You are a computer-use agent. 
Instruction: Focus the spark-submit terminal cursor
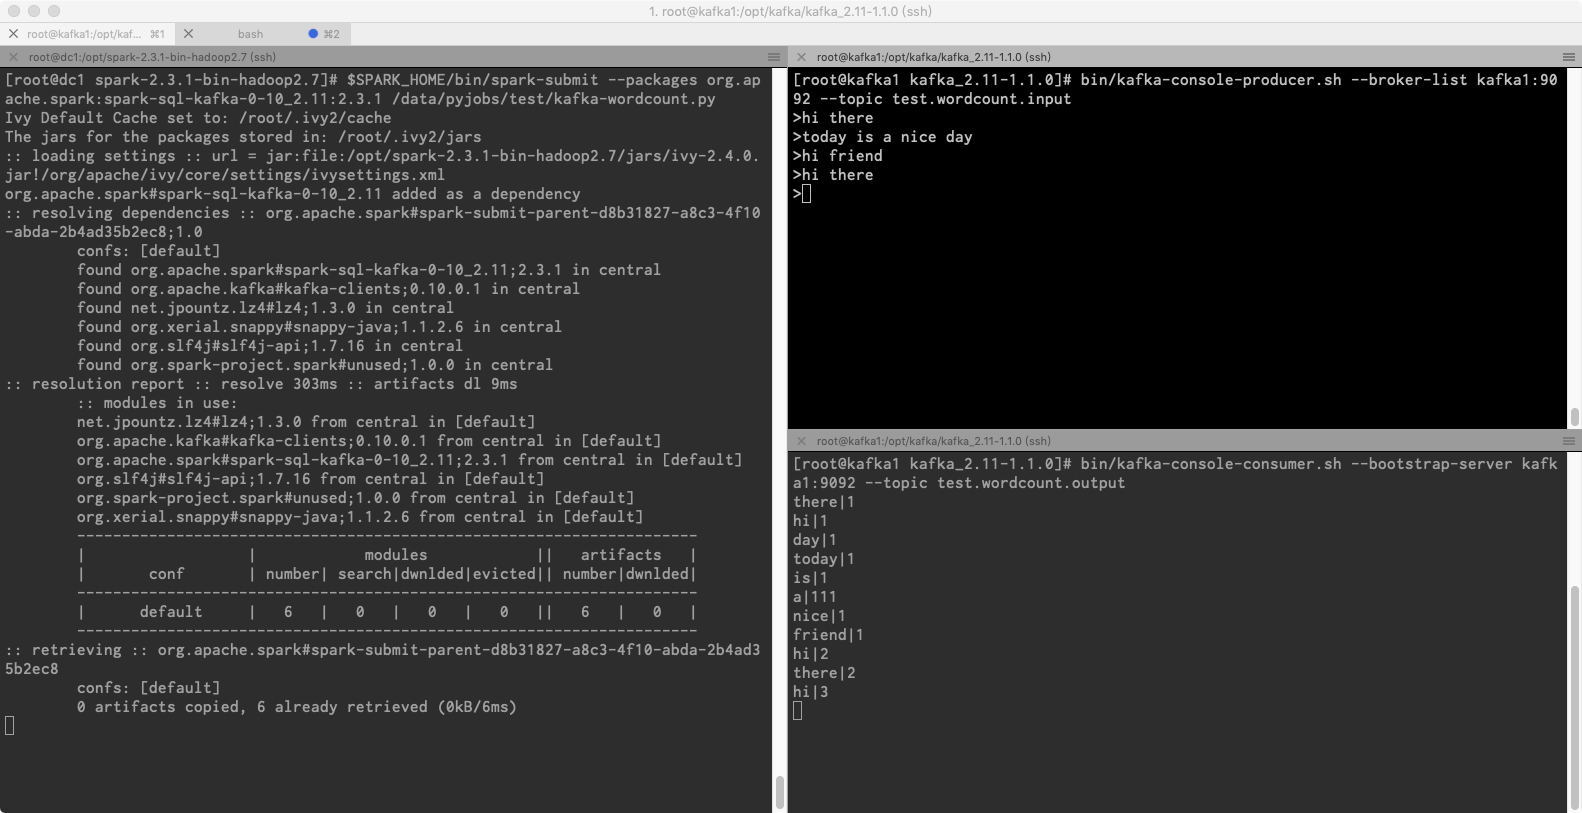point(10,726)
